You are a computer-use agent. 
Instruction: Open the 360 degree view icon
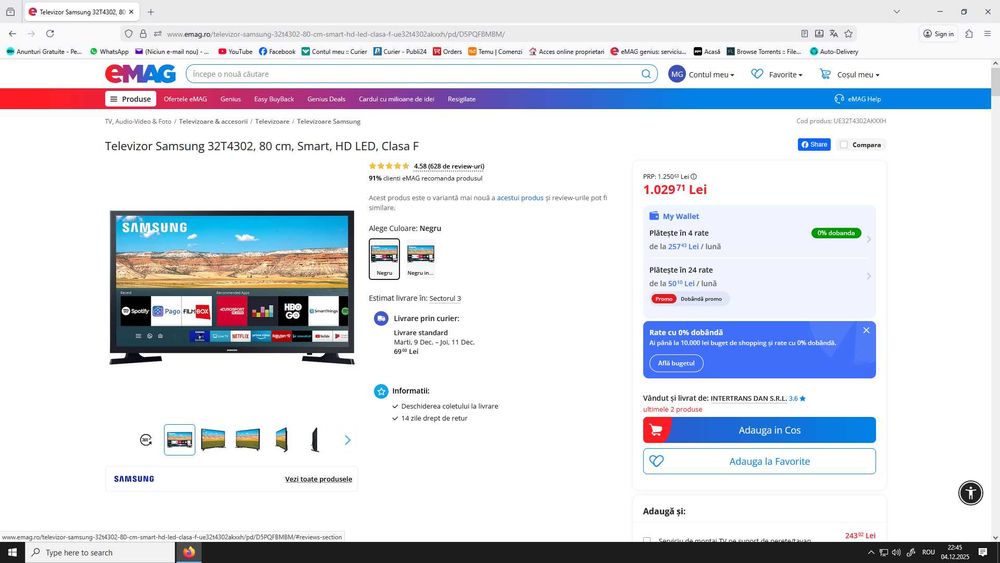point(146,440)
